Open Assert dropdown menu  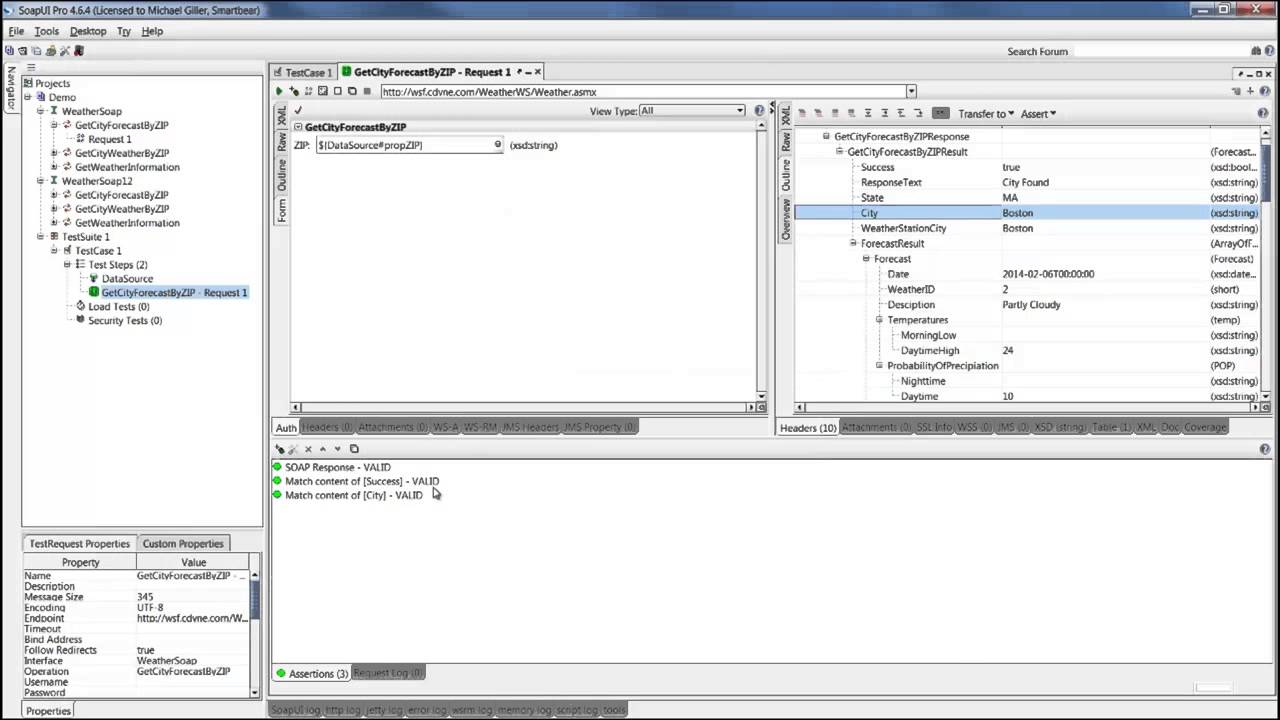[x=1038, y=114]
